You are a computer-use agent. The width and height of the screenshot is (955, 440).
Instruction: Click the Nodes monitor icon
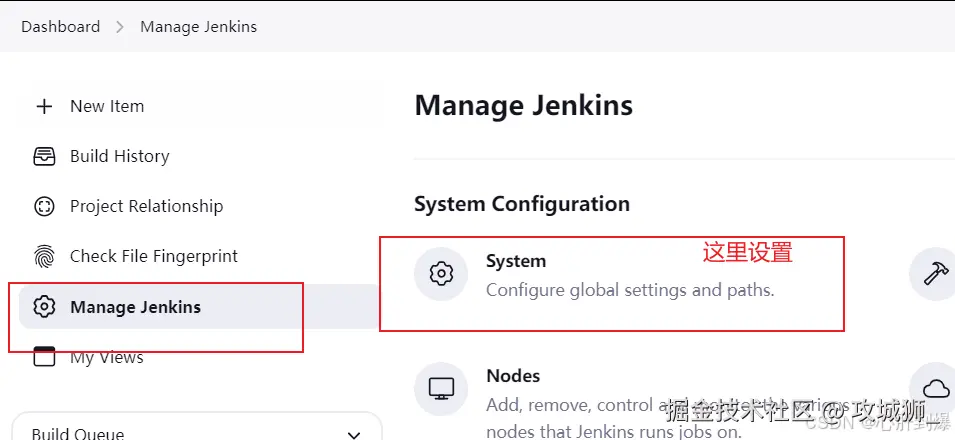[441, 388]
